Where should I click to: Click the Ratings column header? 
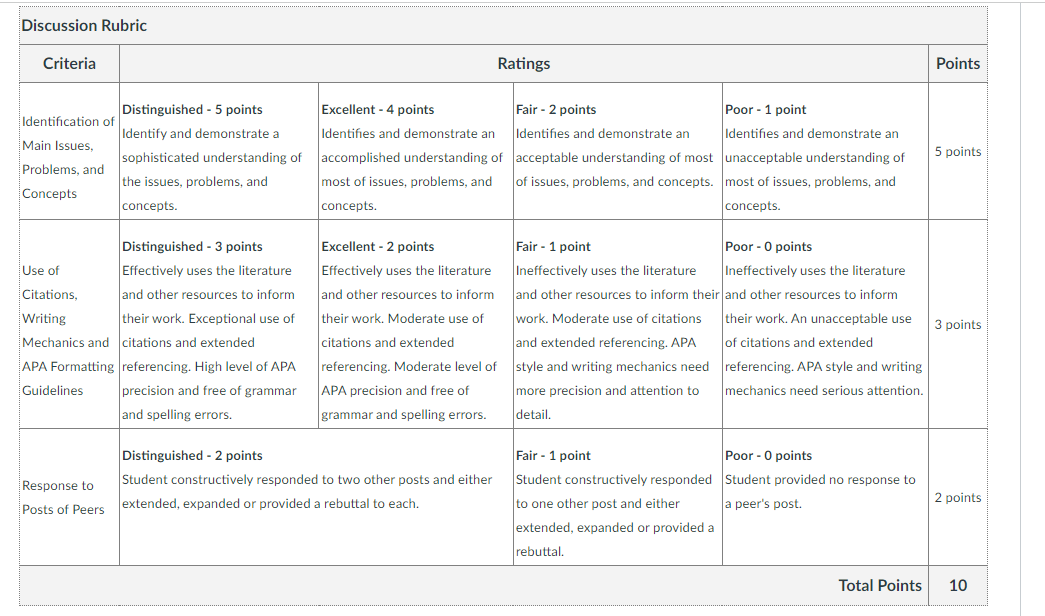[x=524, y=63]
